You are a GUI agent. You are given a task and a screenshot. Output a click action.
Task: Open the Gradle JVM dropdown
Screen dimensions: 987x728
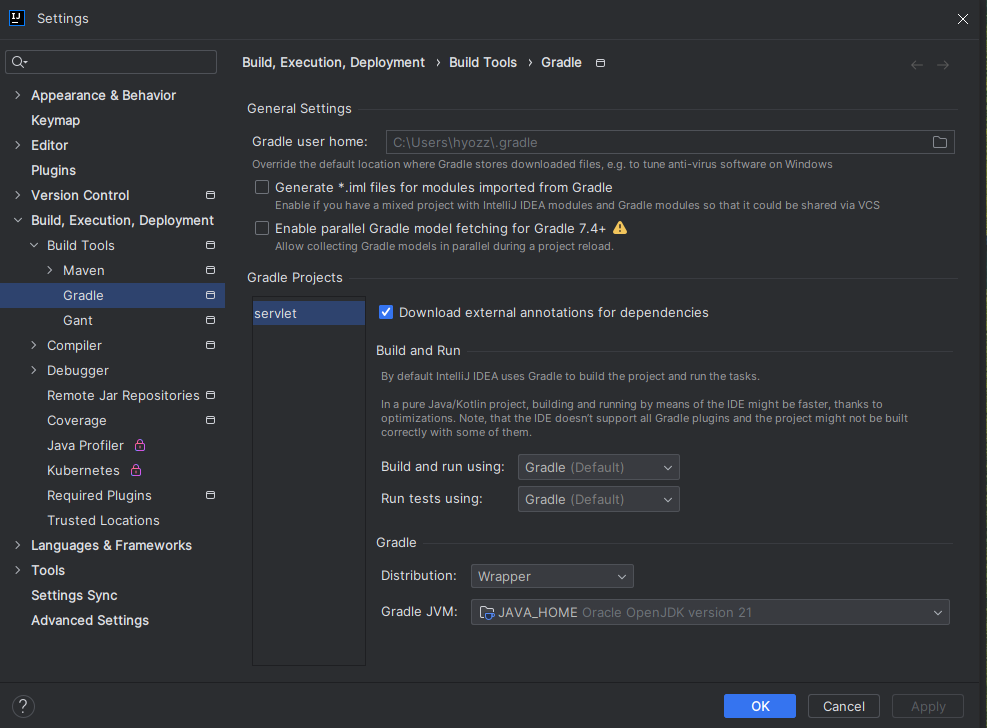tap(710, 612)
